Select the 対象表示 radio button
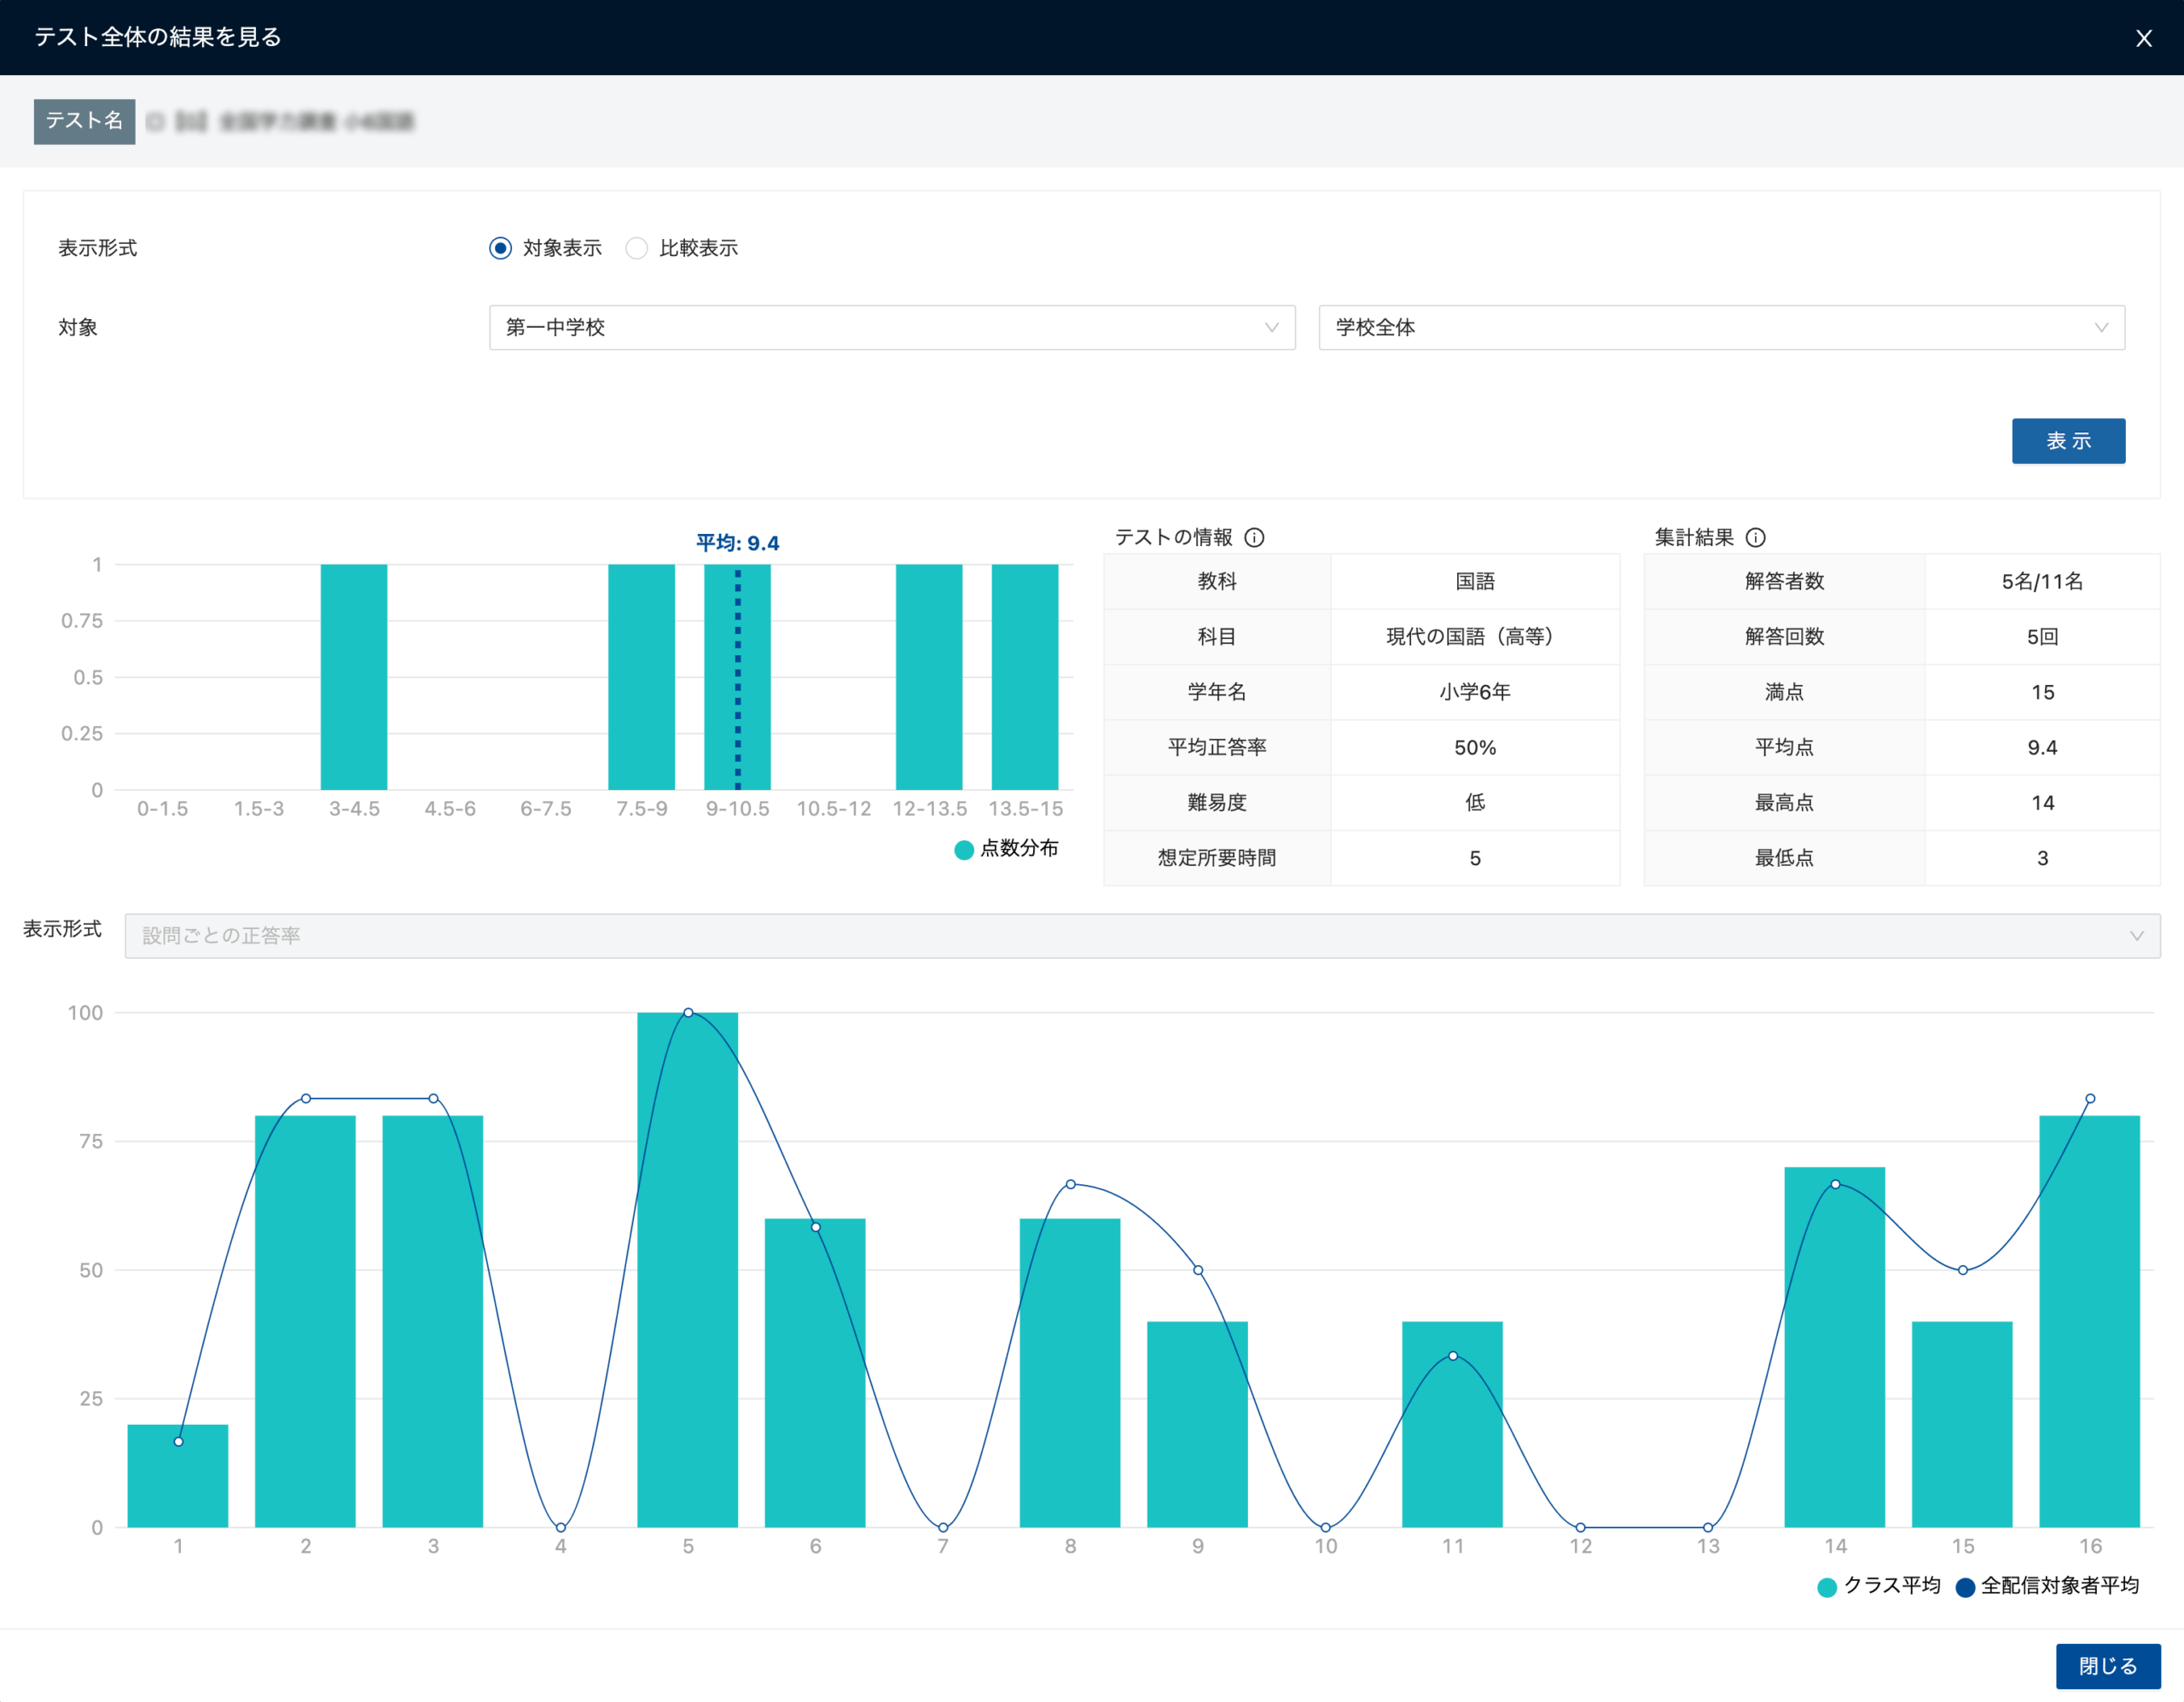2184x1702 pixels. [500, 248]
